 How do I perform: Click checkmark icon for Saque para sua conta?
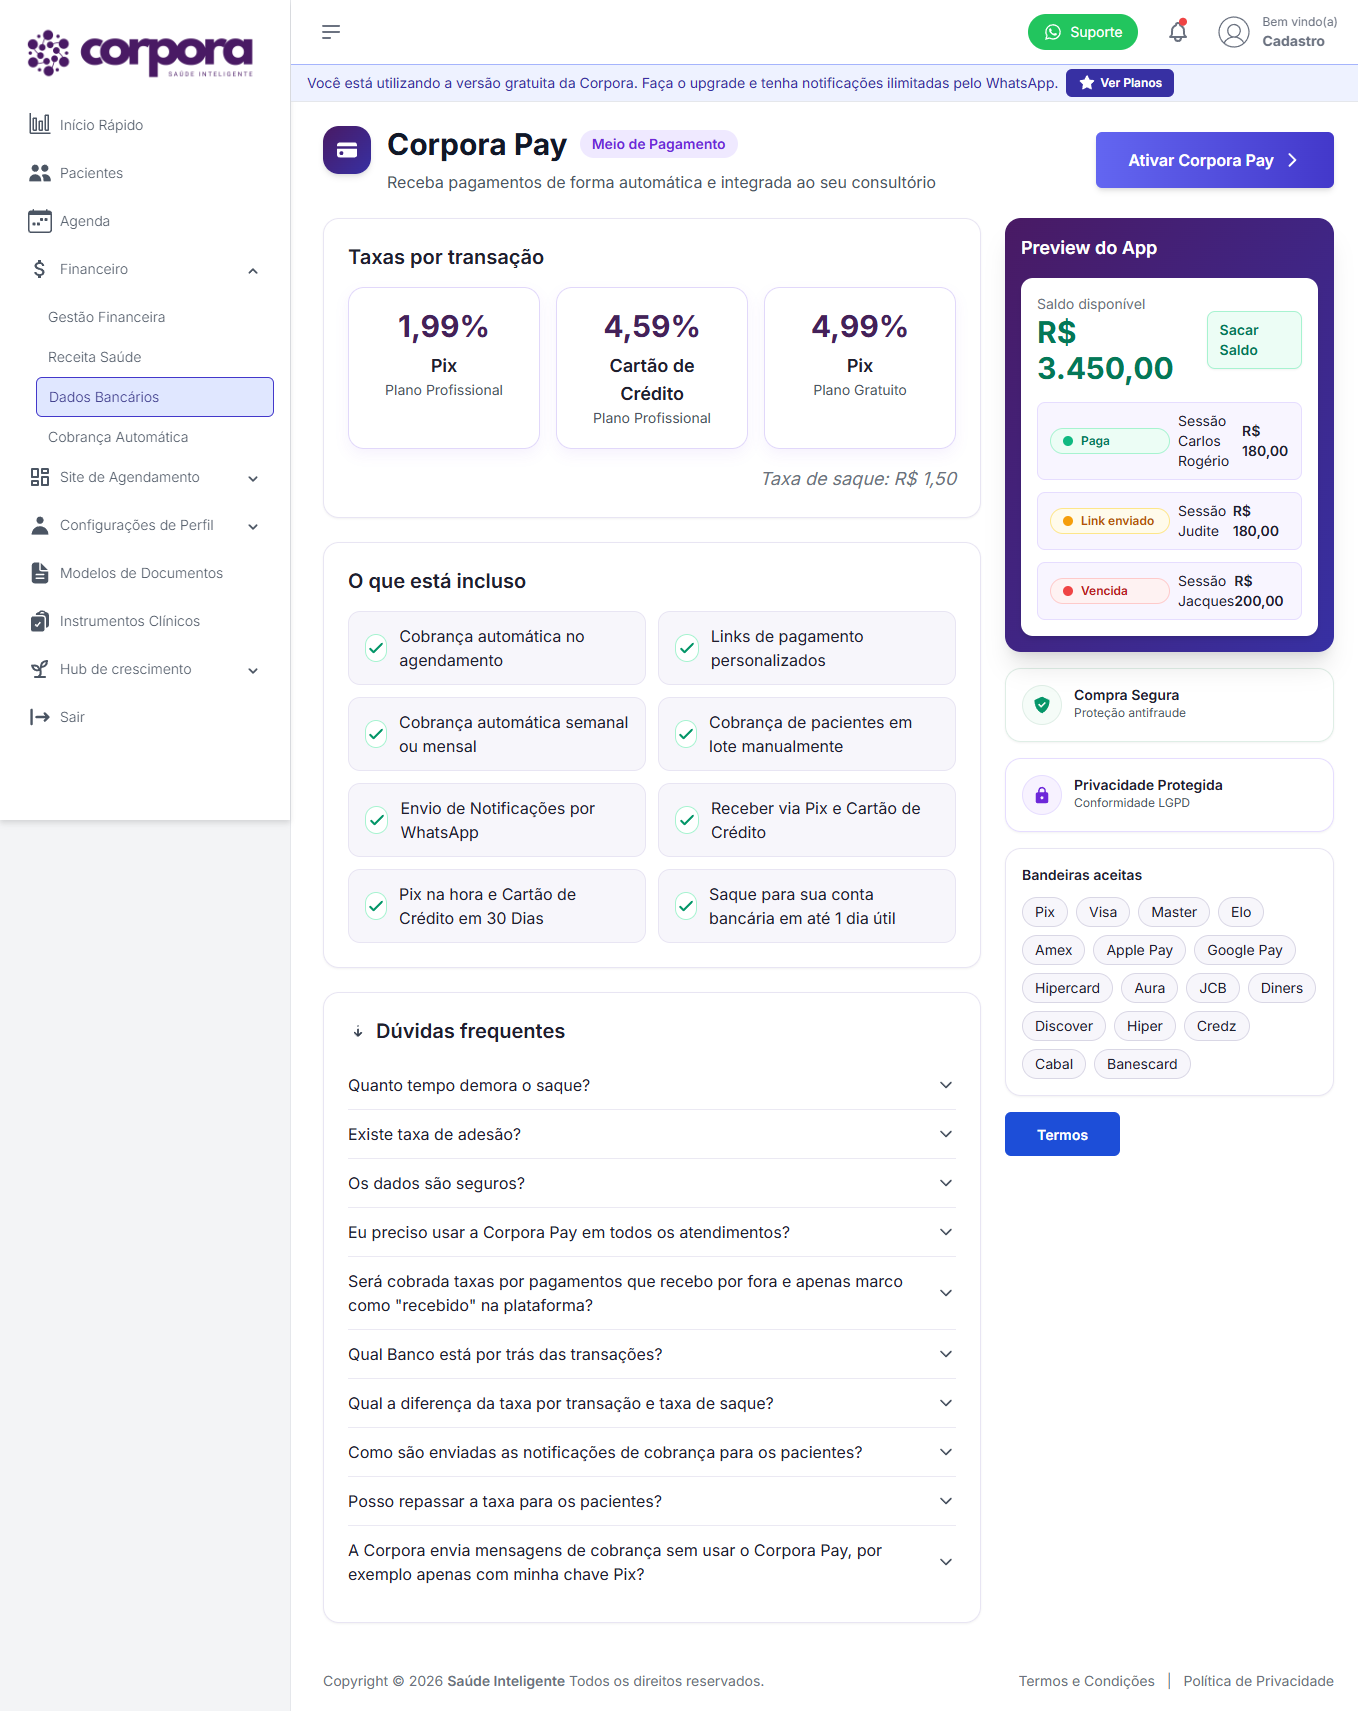686,906
